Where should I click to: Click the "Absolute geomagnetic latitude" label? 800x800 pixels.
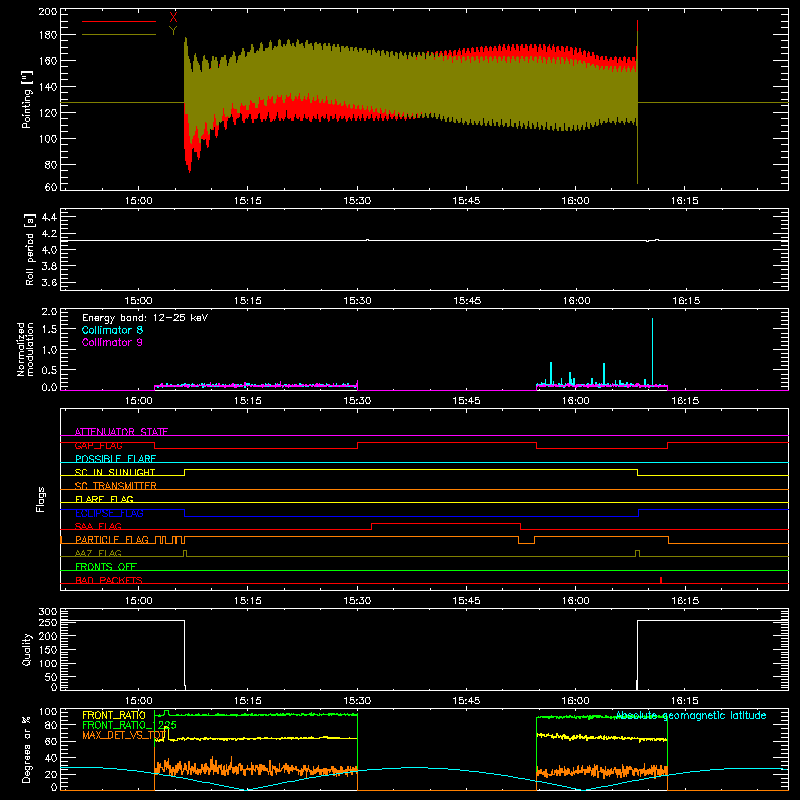[691, 715]
